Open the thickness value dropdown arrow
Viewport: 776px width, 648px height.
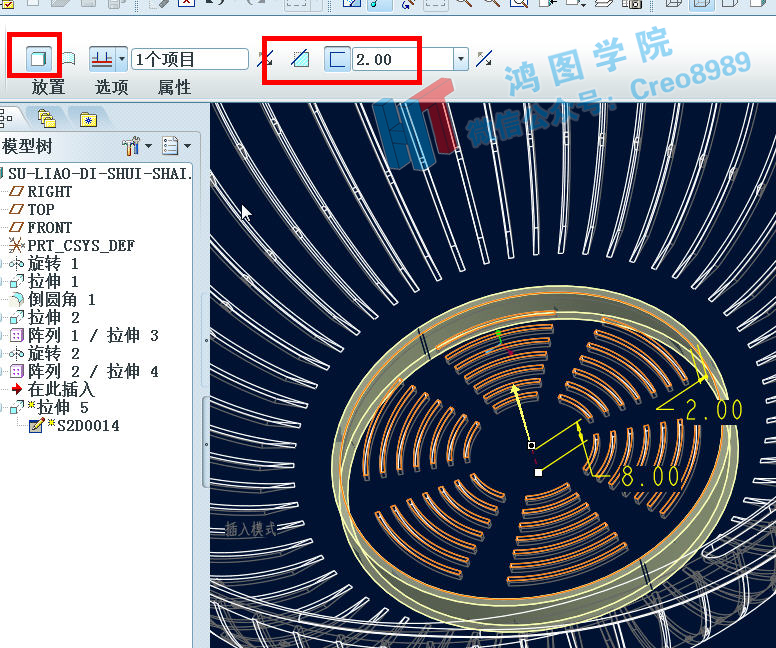click(x=461, y=59)
